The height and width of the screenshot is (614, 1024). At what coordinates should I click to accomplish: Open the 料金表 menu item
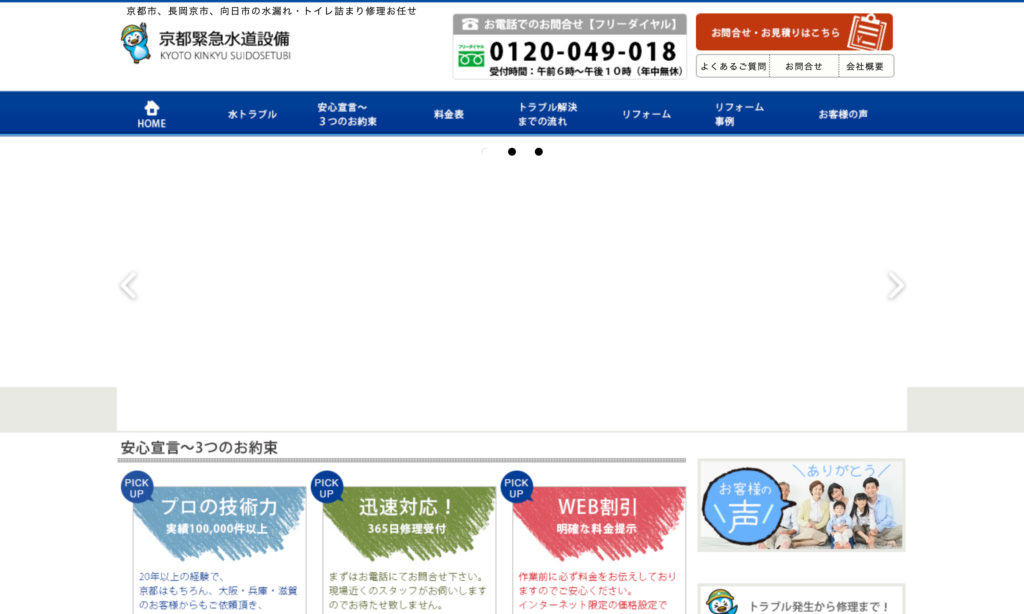click(x=449, y=114)
